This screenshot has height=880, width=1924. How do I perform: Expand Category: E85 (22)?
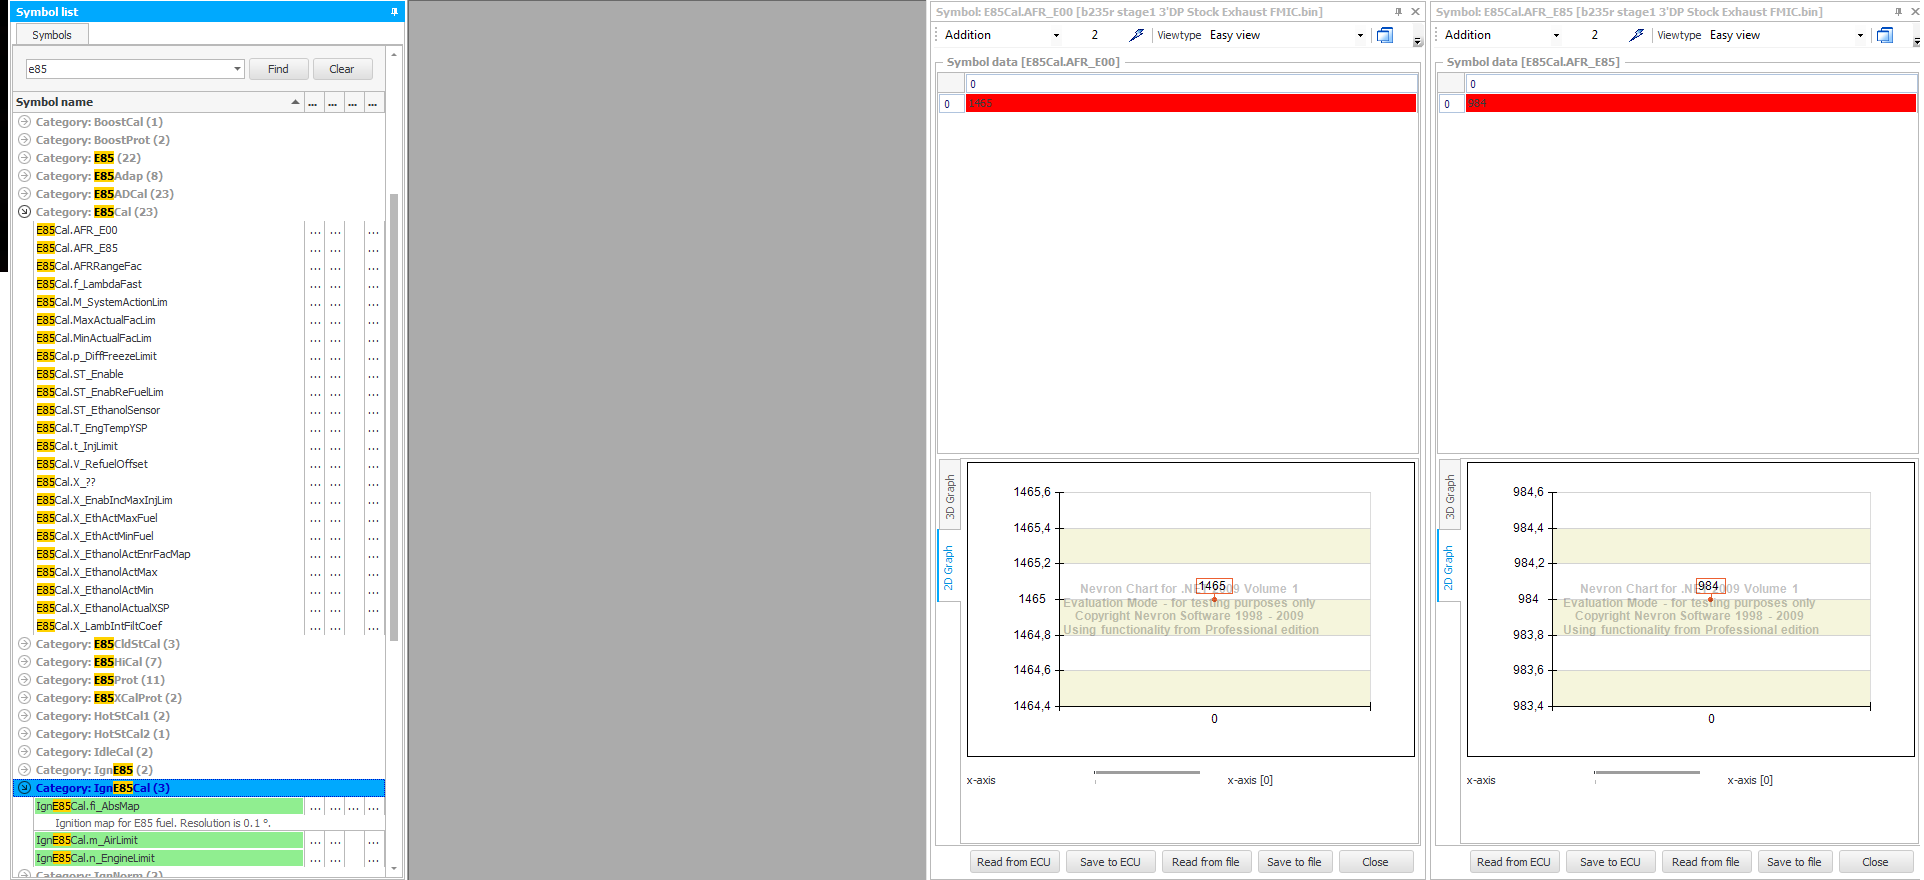[24, 158]
